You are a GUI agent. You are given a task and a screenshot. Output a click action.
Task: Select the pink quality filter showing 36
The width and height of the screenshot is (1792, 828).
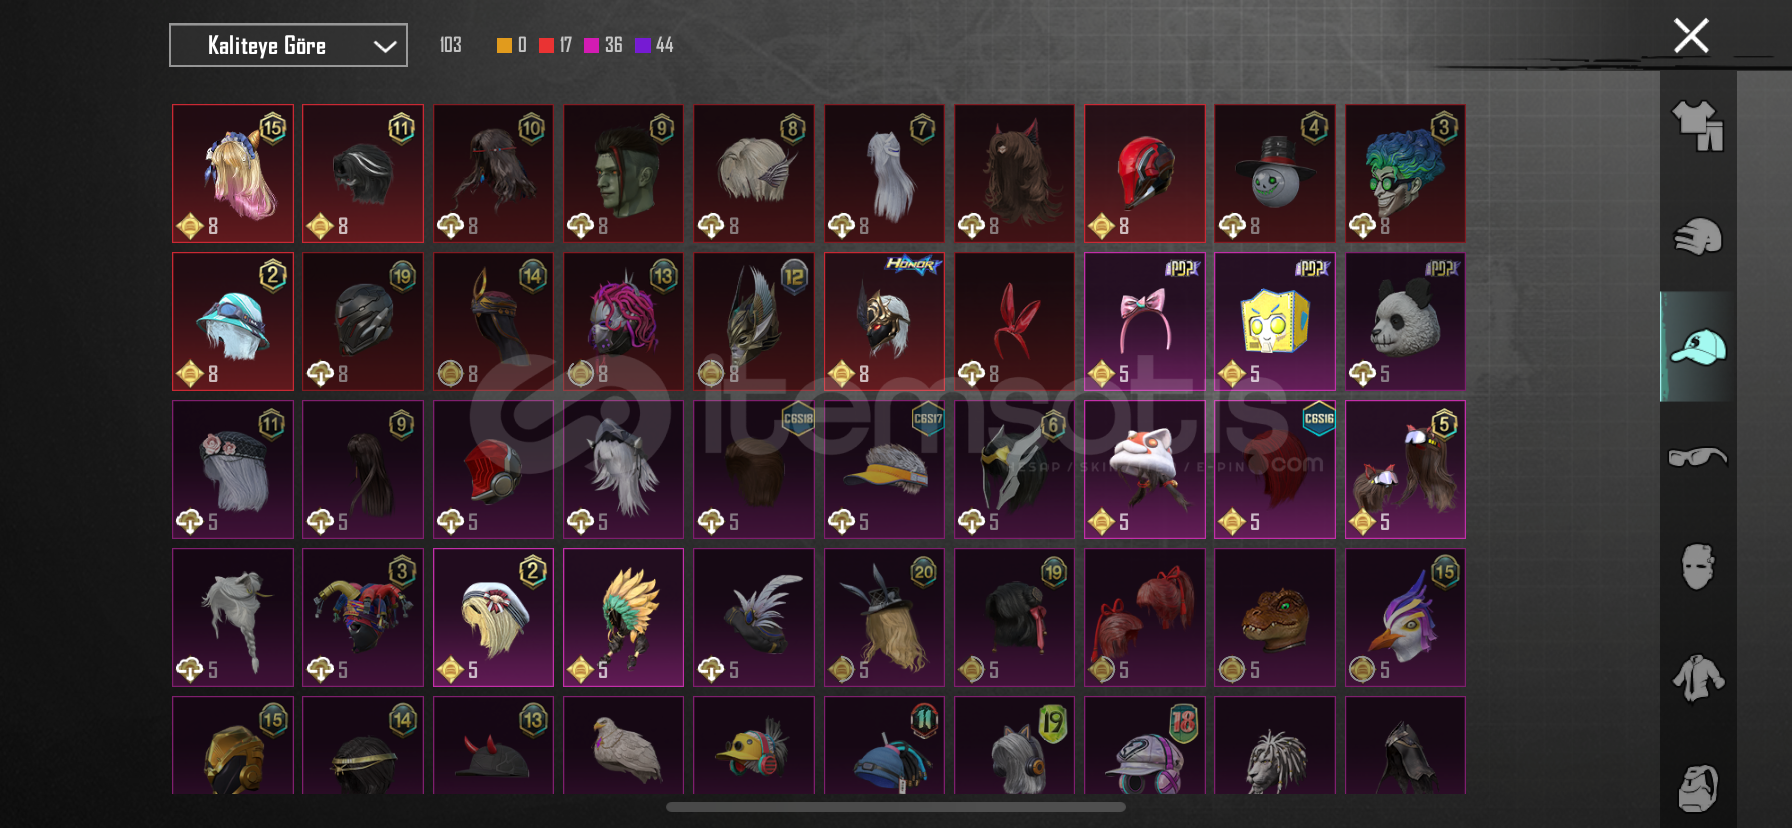(603, 45)
